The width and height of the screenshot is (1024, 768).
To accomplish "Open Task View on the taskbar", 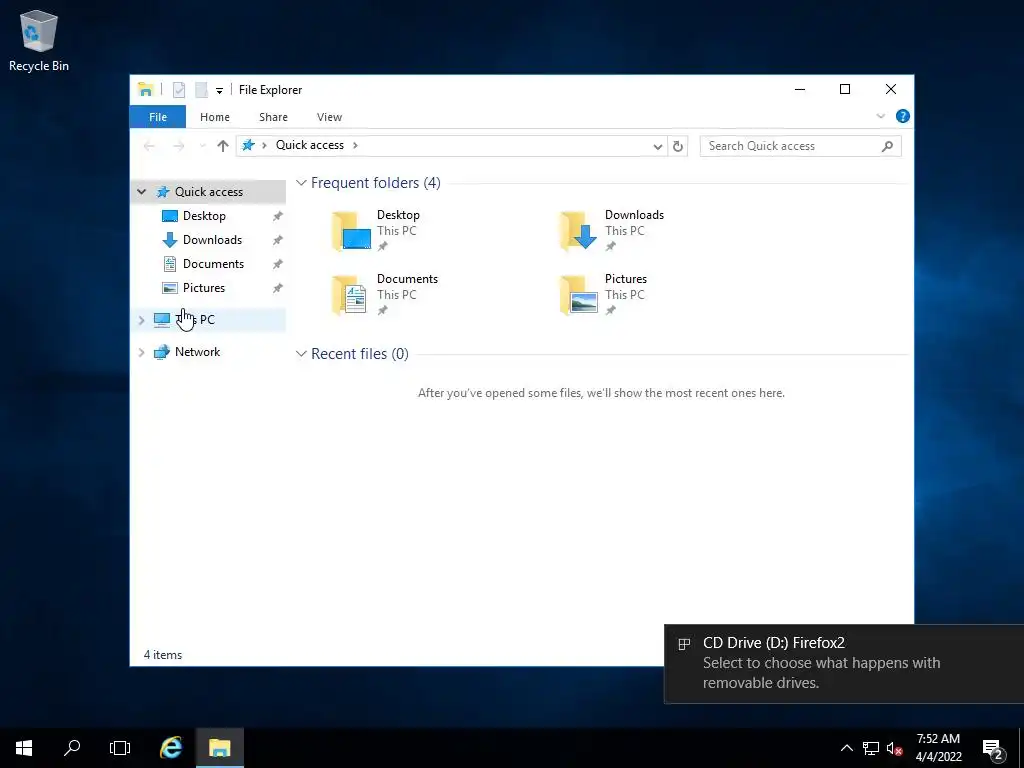I will [120, 748].
